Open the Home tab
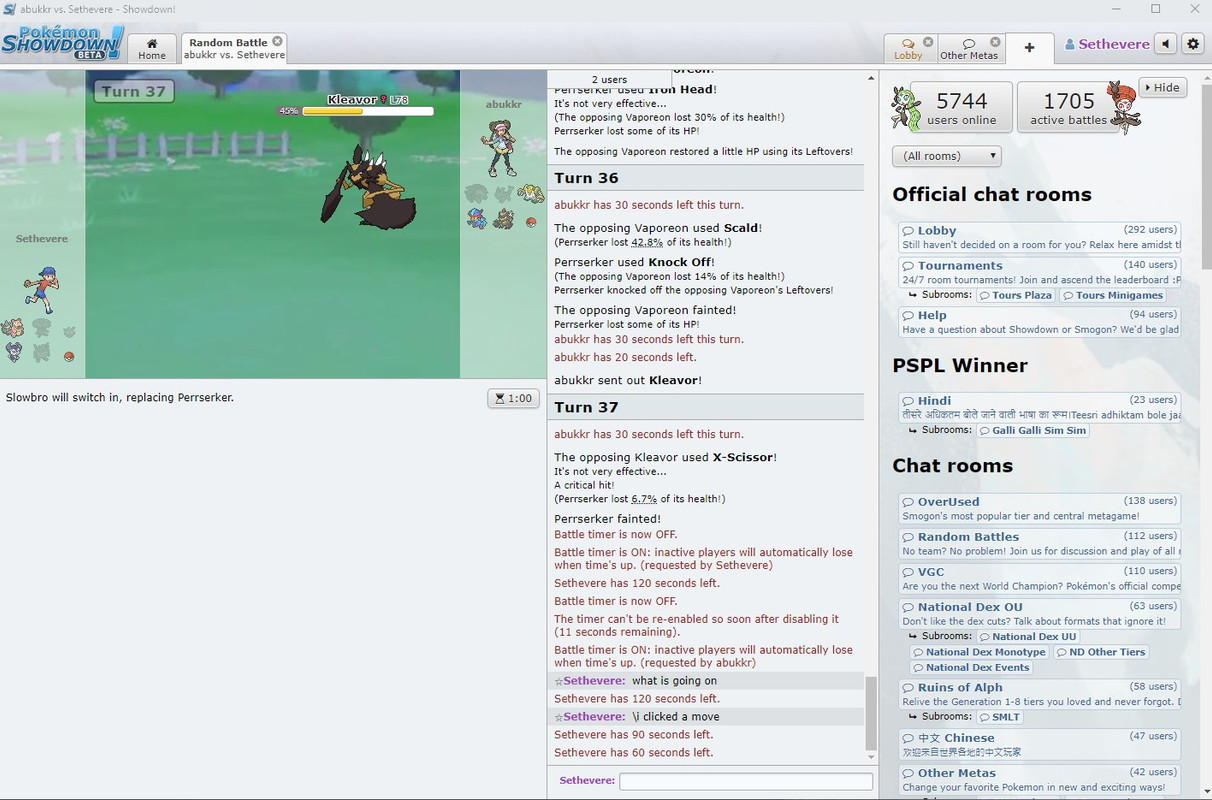Image resolution: width=1212 pixels, height=800 pixels. pos(152,48)
